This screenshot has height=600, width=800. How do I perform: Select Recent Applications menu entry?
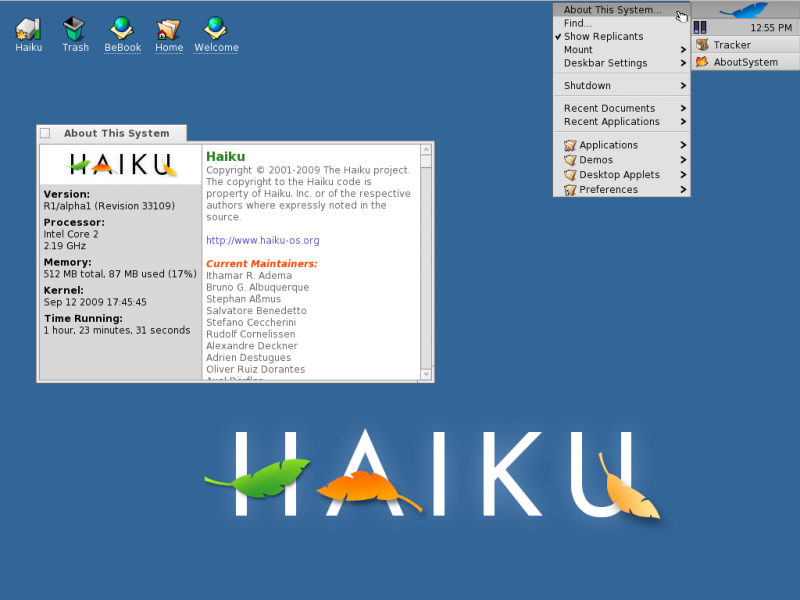point(621,121)
